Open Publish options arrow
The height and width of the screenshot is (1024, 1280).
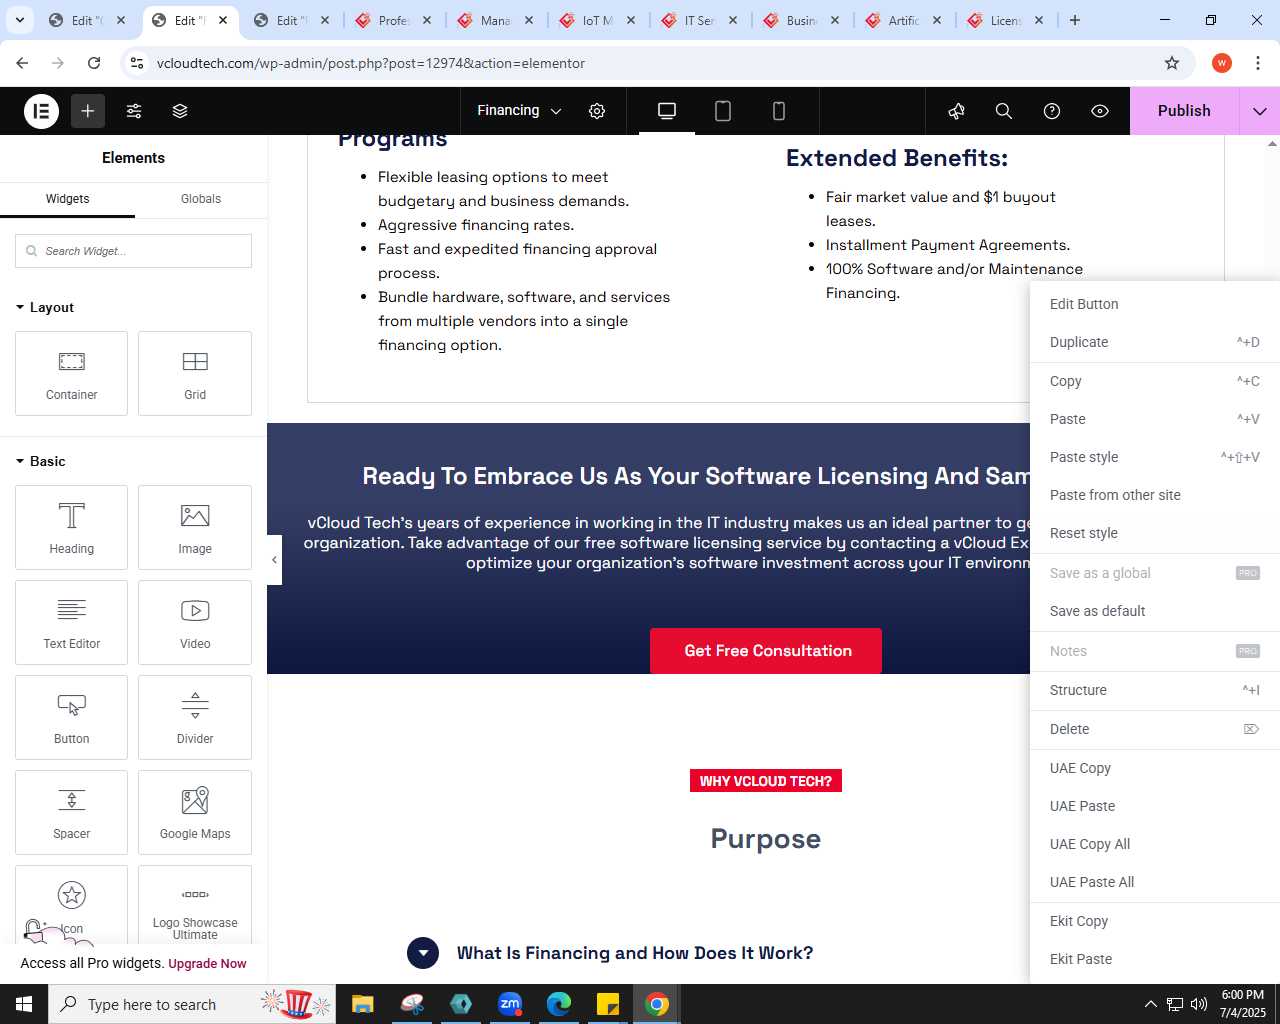coord(1260,111)
